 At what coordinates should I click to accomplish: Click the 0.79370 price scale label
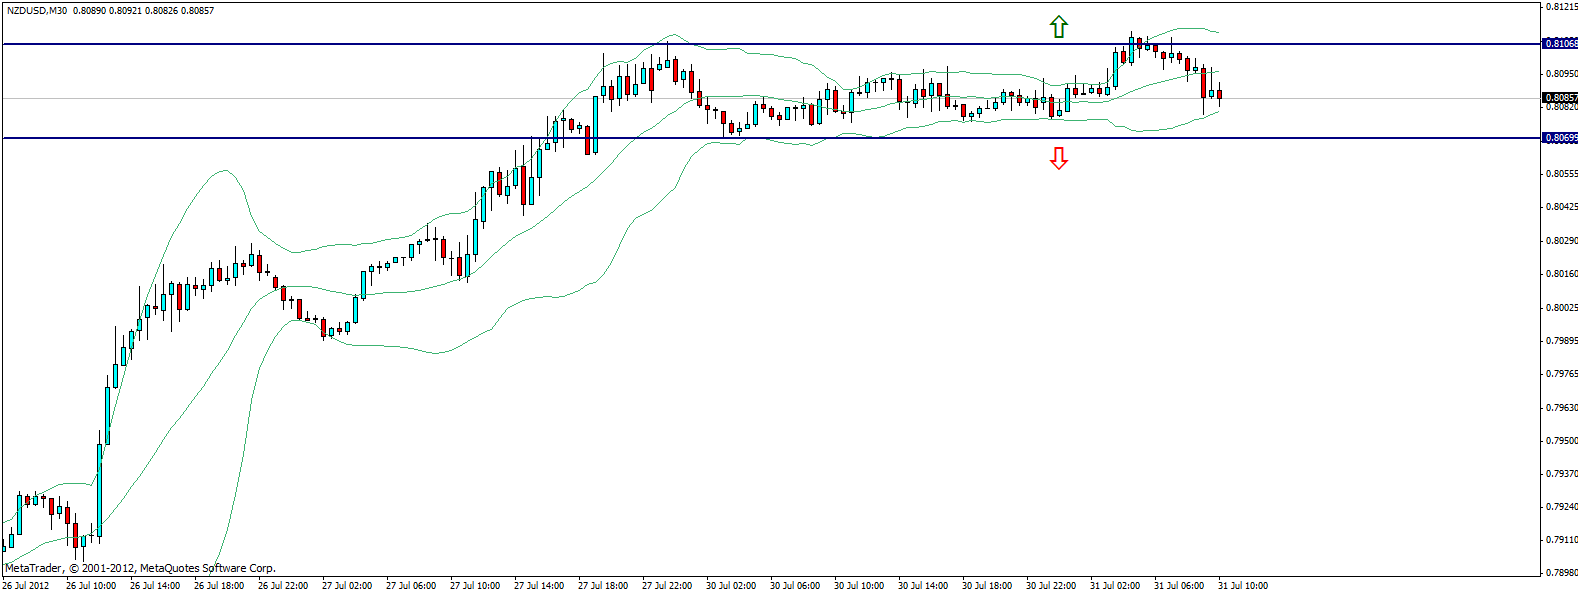[x=1561, y=474]
